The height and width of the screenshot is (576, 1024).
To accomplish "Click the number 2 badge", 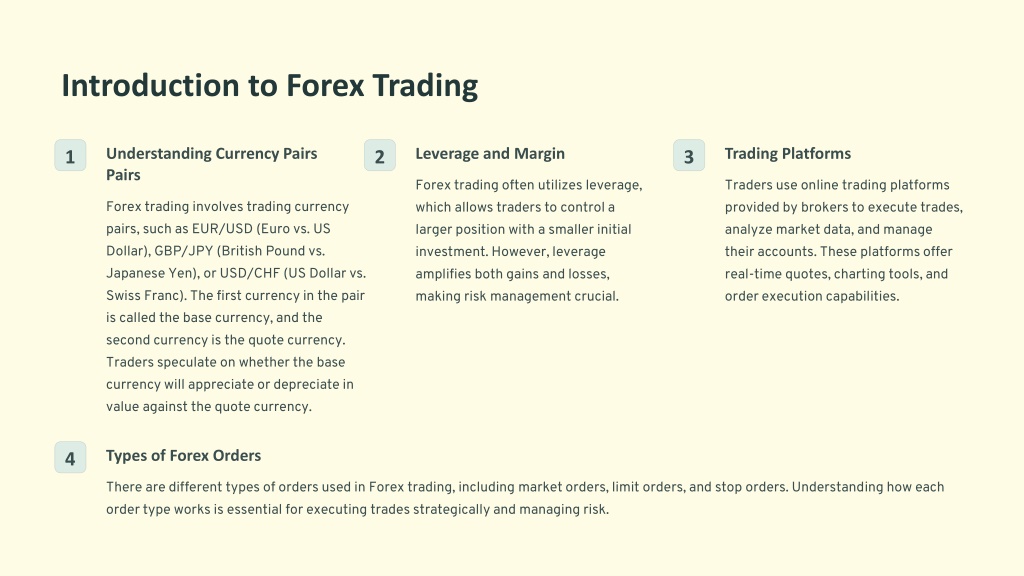I will 379,155.
